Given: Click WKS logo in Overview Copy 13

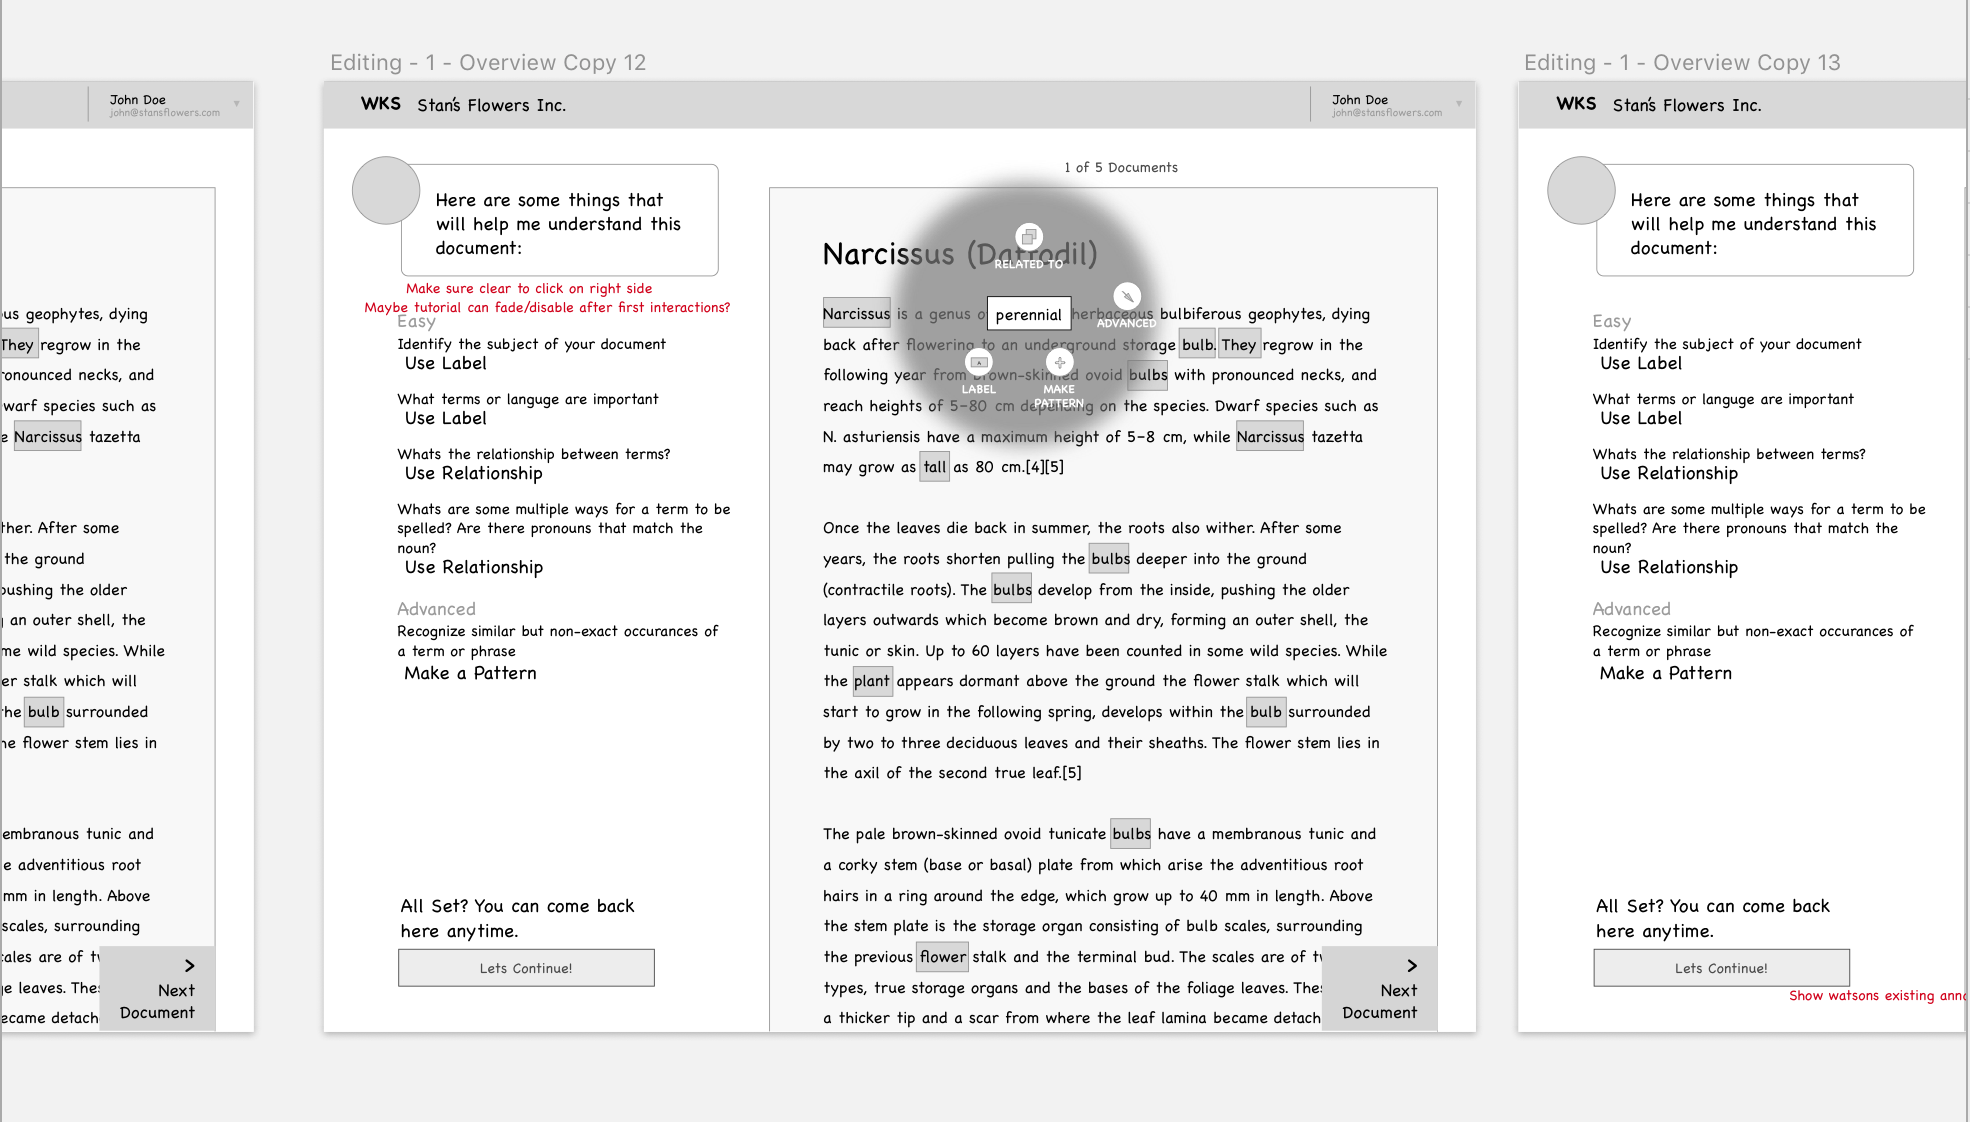Looking at the screenshot, I should (1576, 104).
